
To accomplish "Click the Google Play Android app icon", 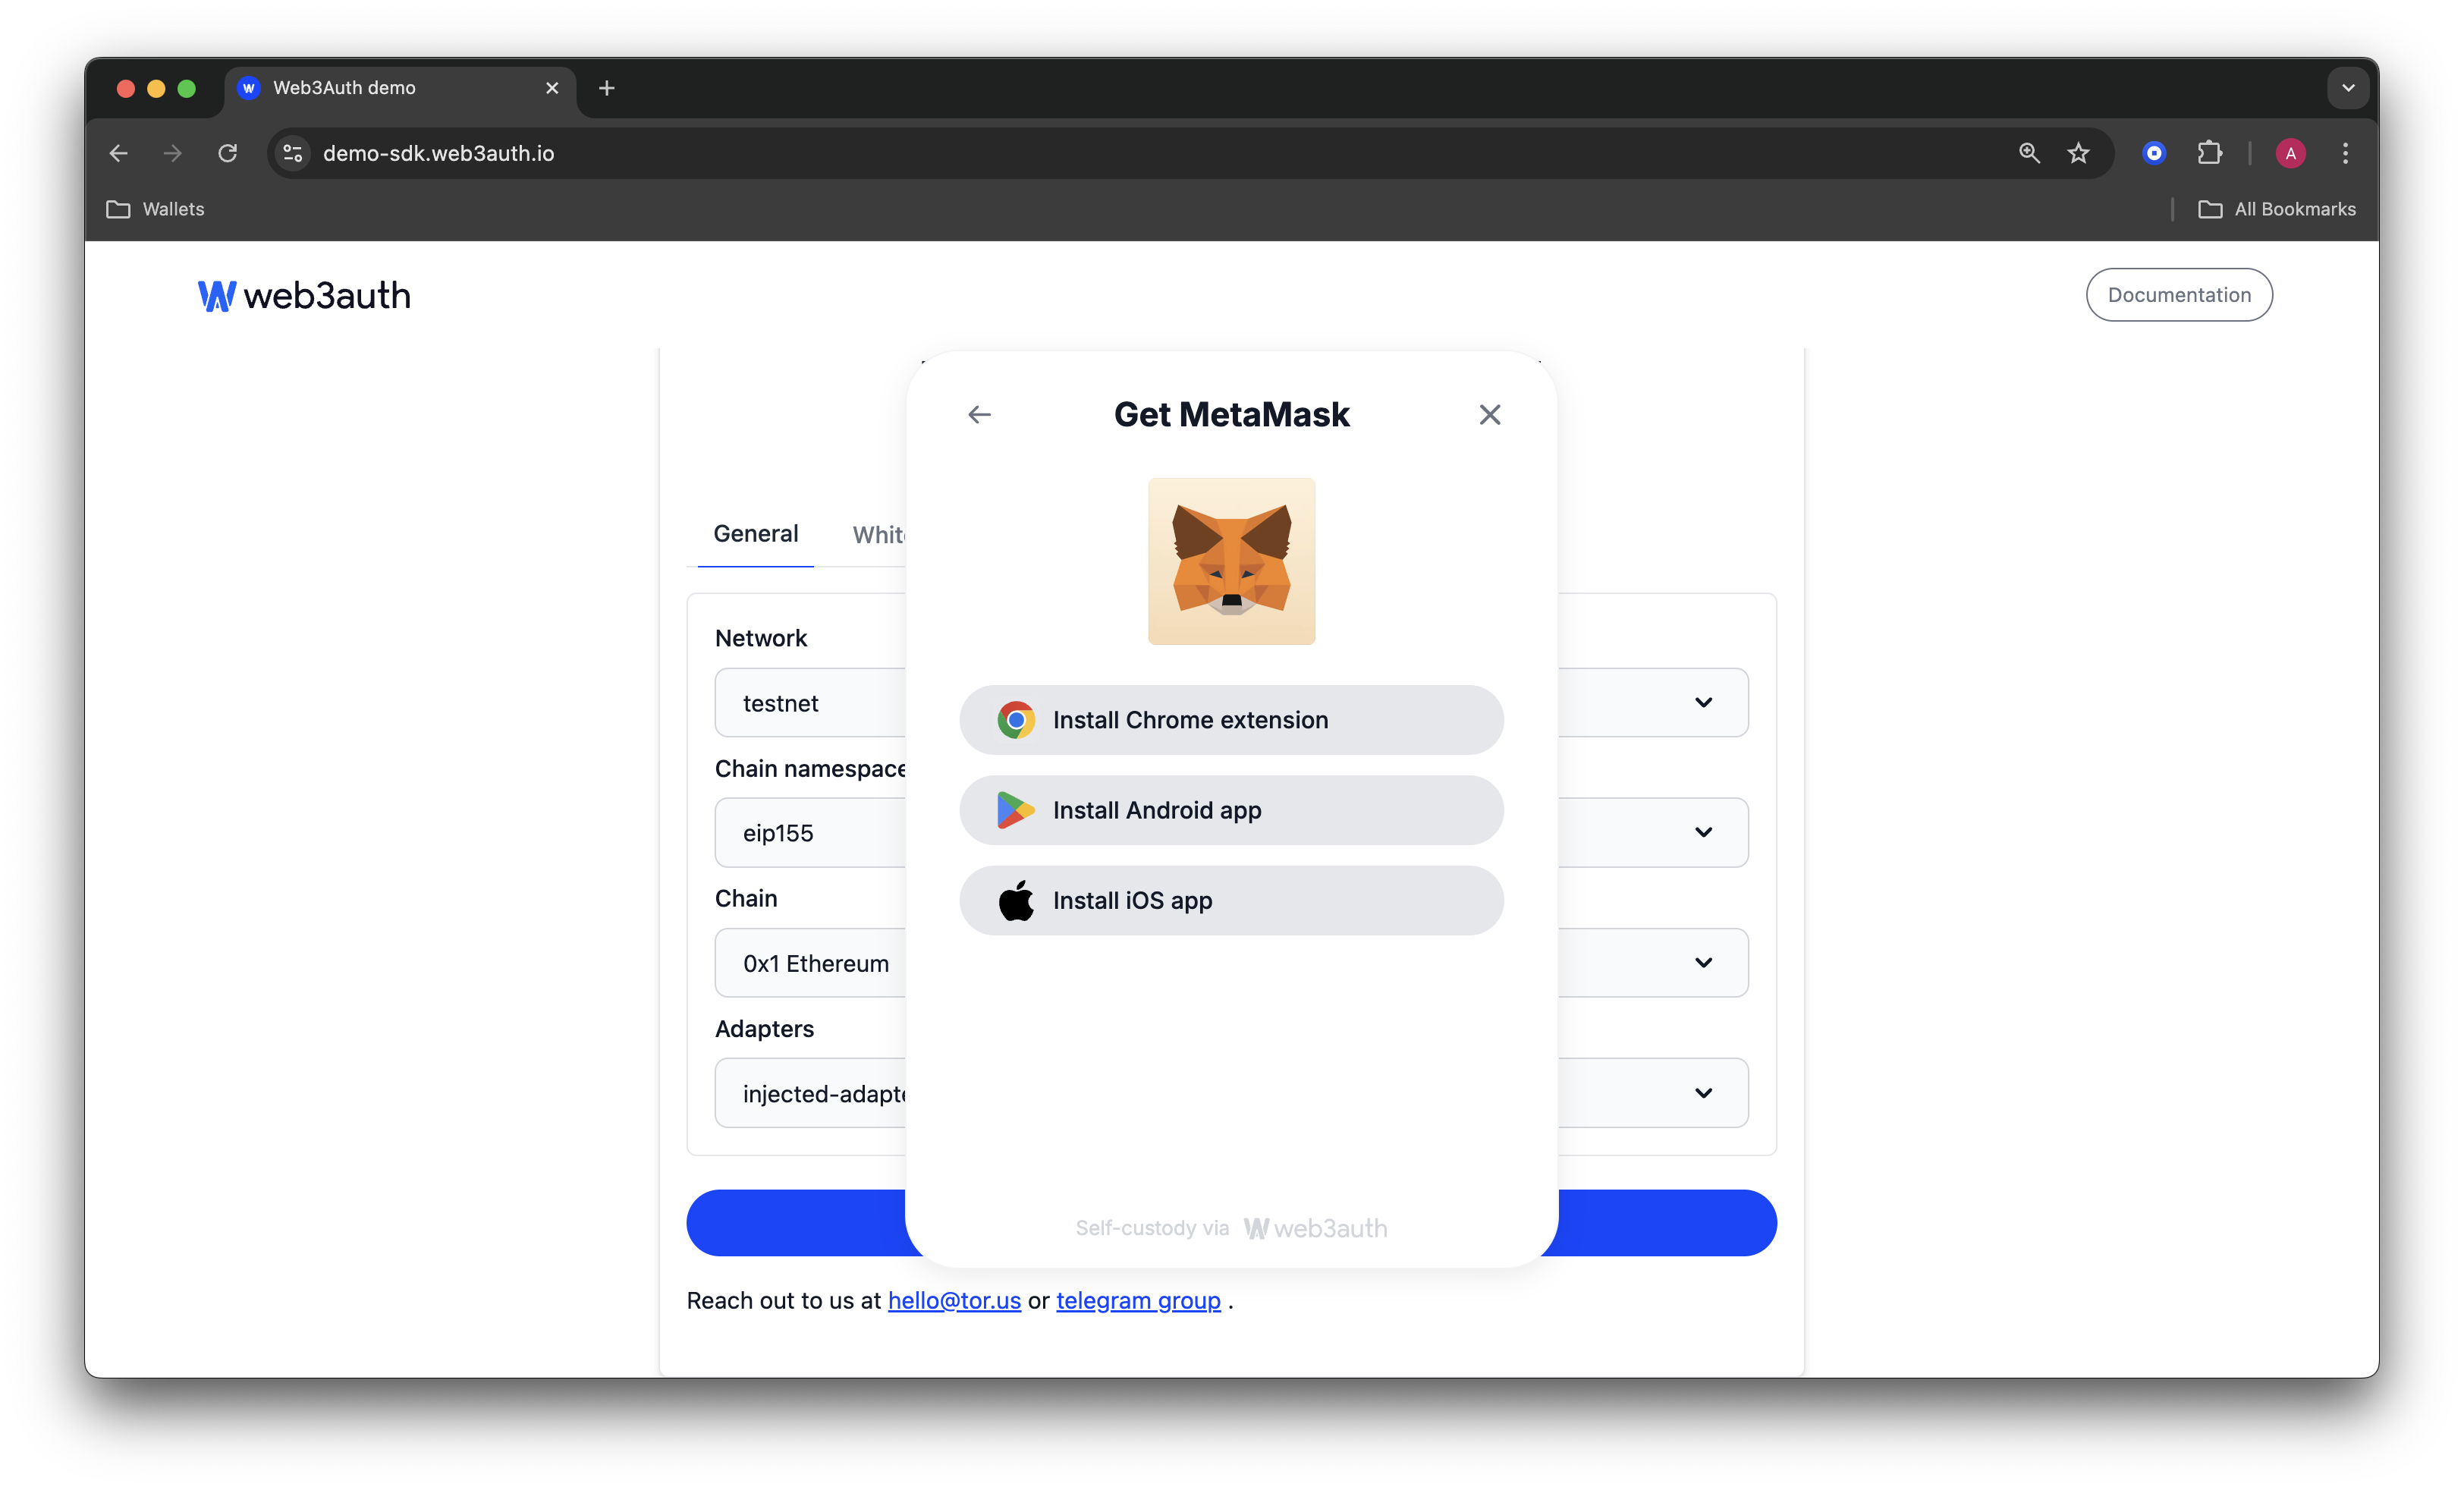I will click(x=1014, y=809).
